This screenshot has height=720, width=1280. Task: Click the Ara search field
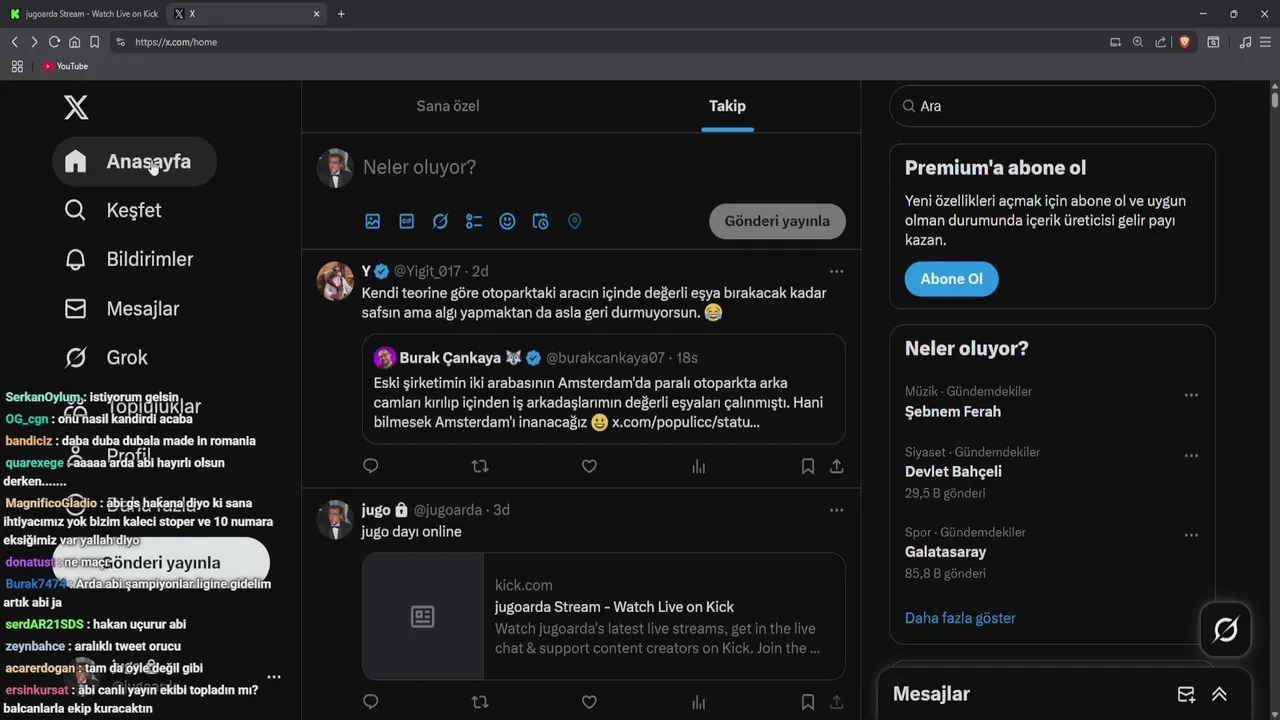point(1052,106)
